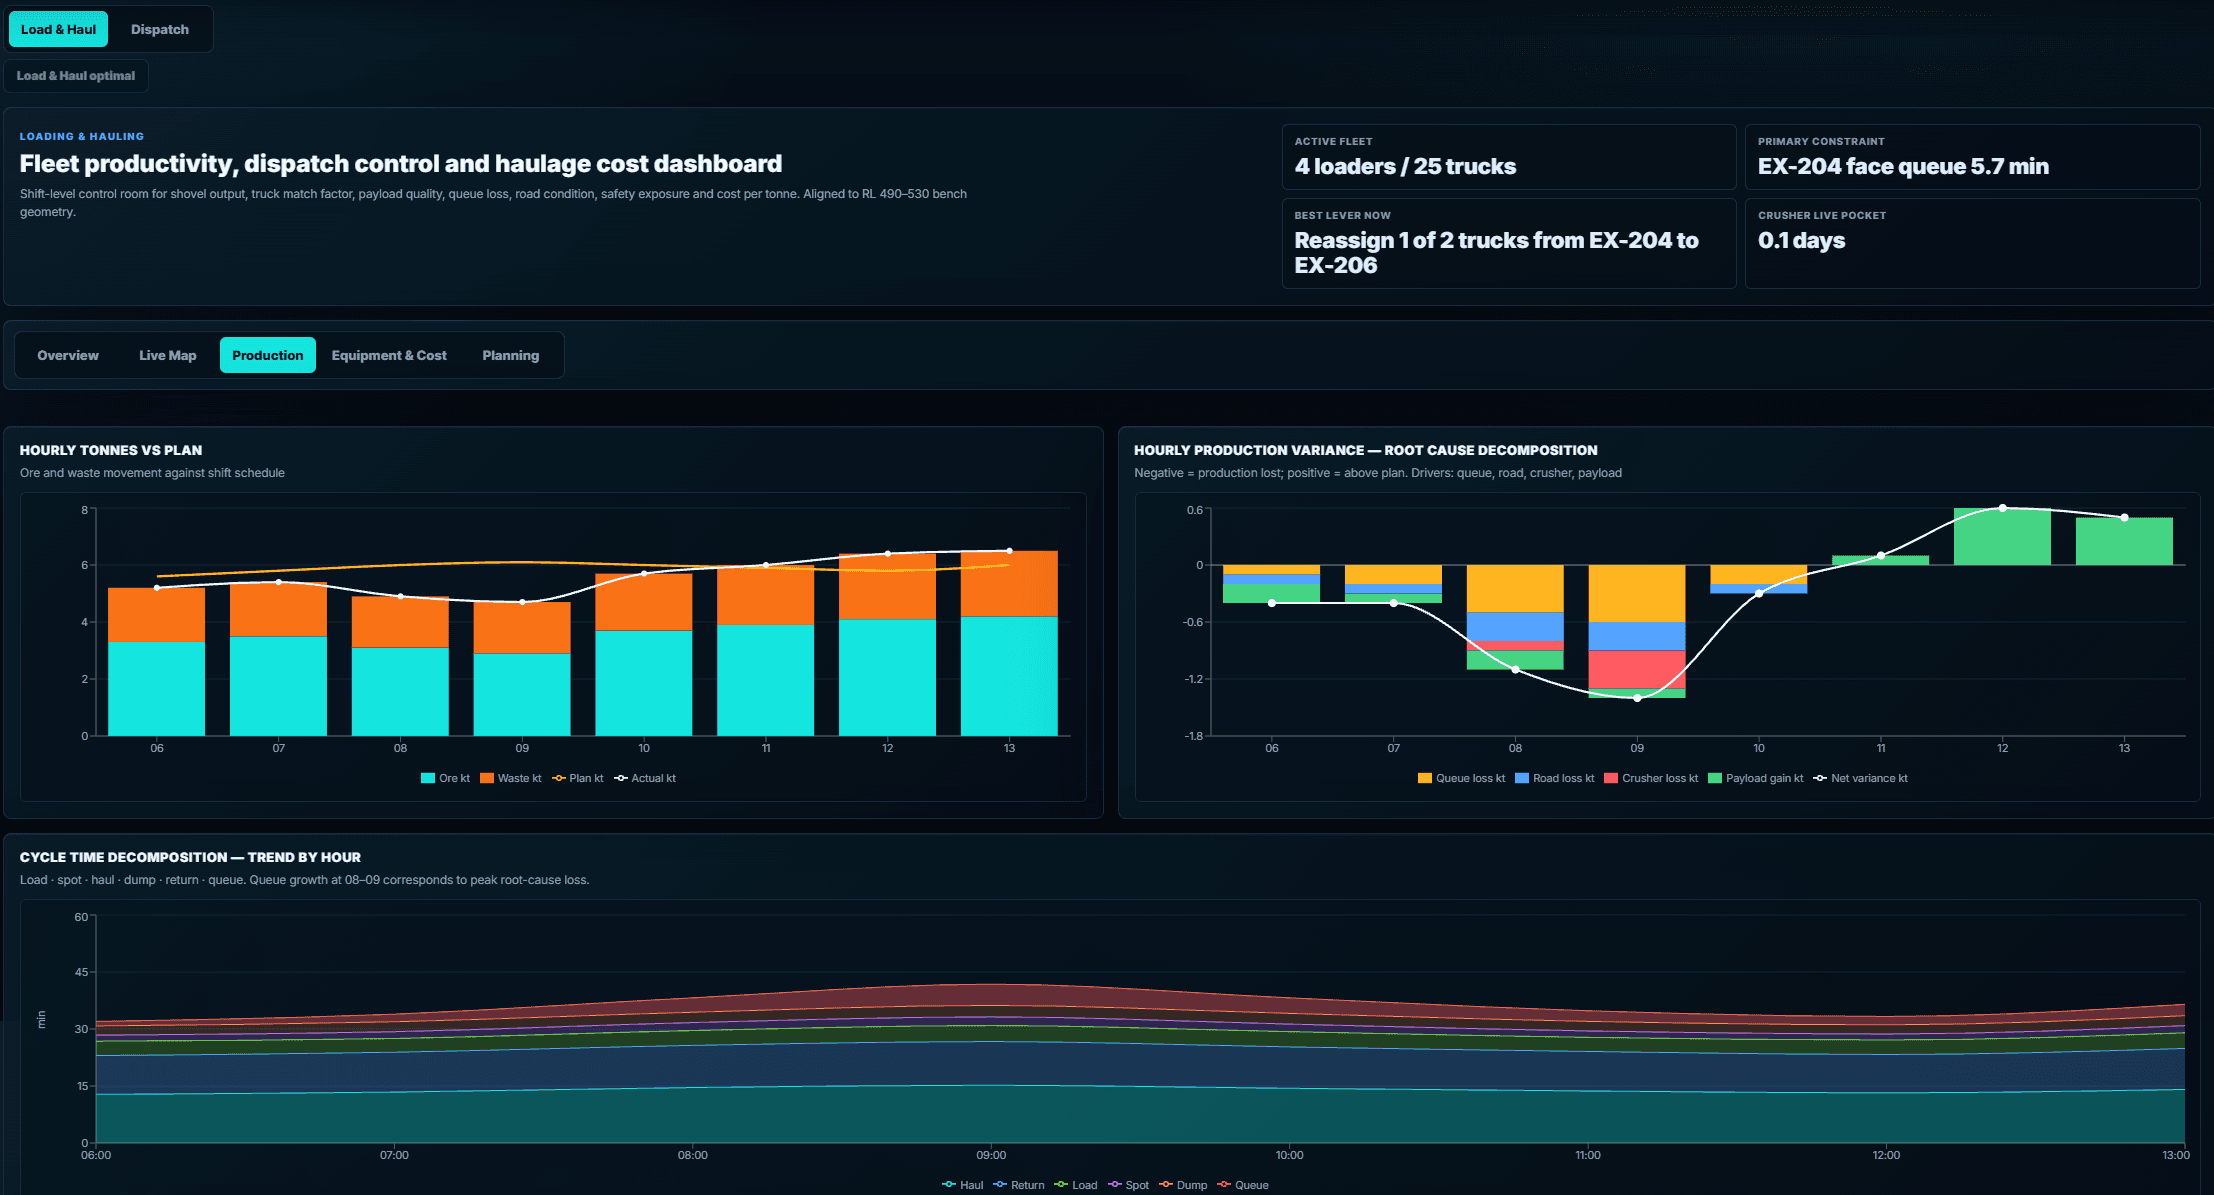Click hour 12 payload gain green bar
The height and width of the screenshot is (1195, 2214).
pos(2002,537)
